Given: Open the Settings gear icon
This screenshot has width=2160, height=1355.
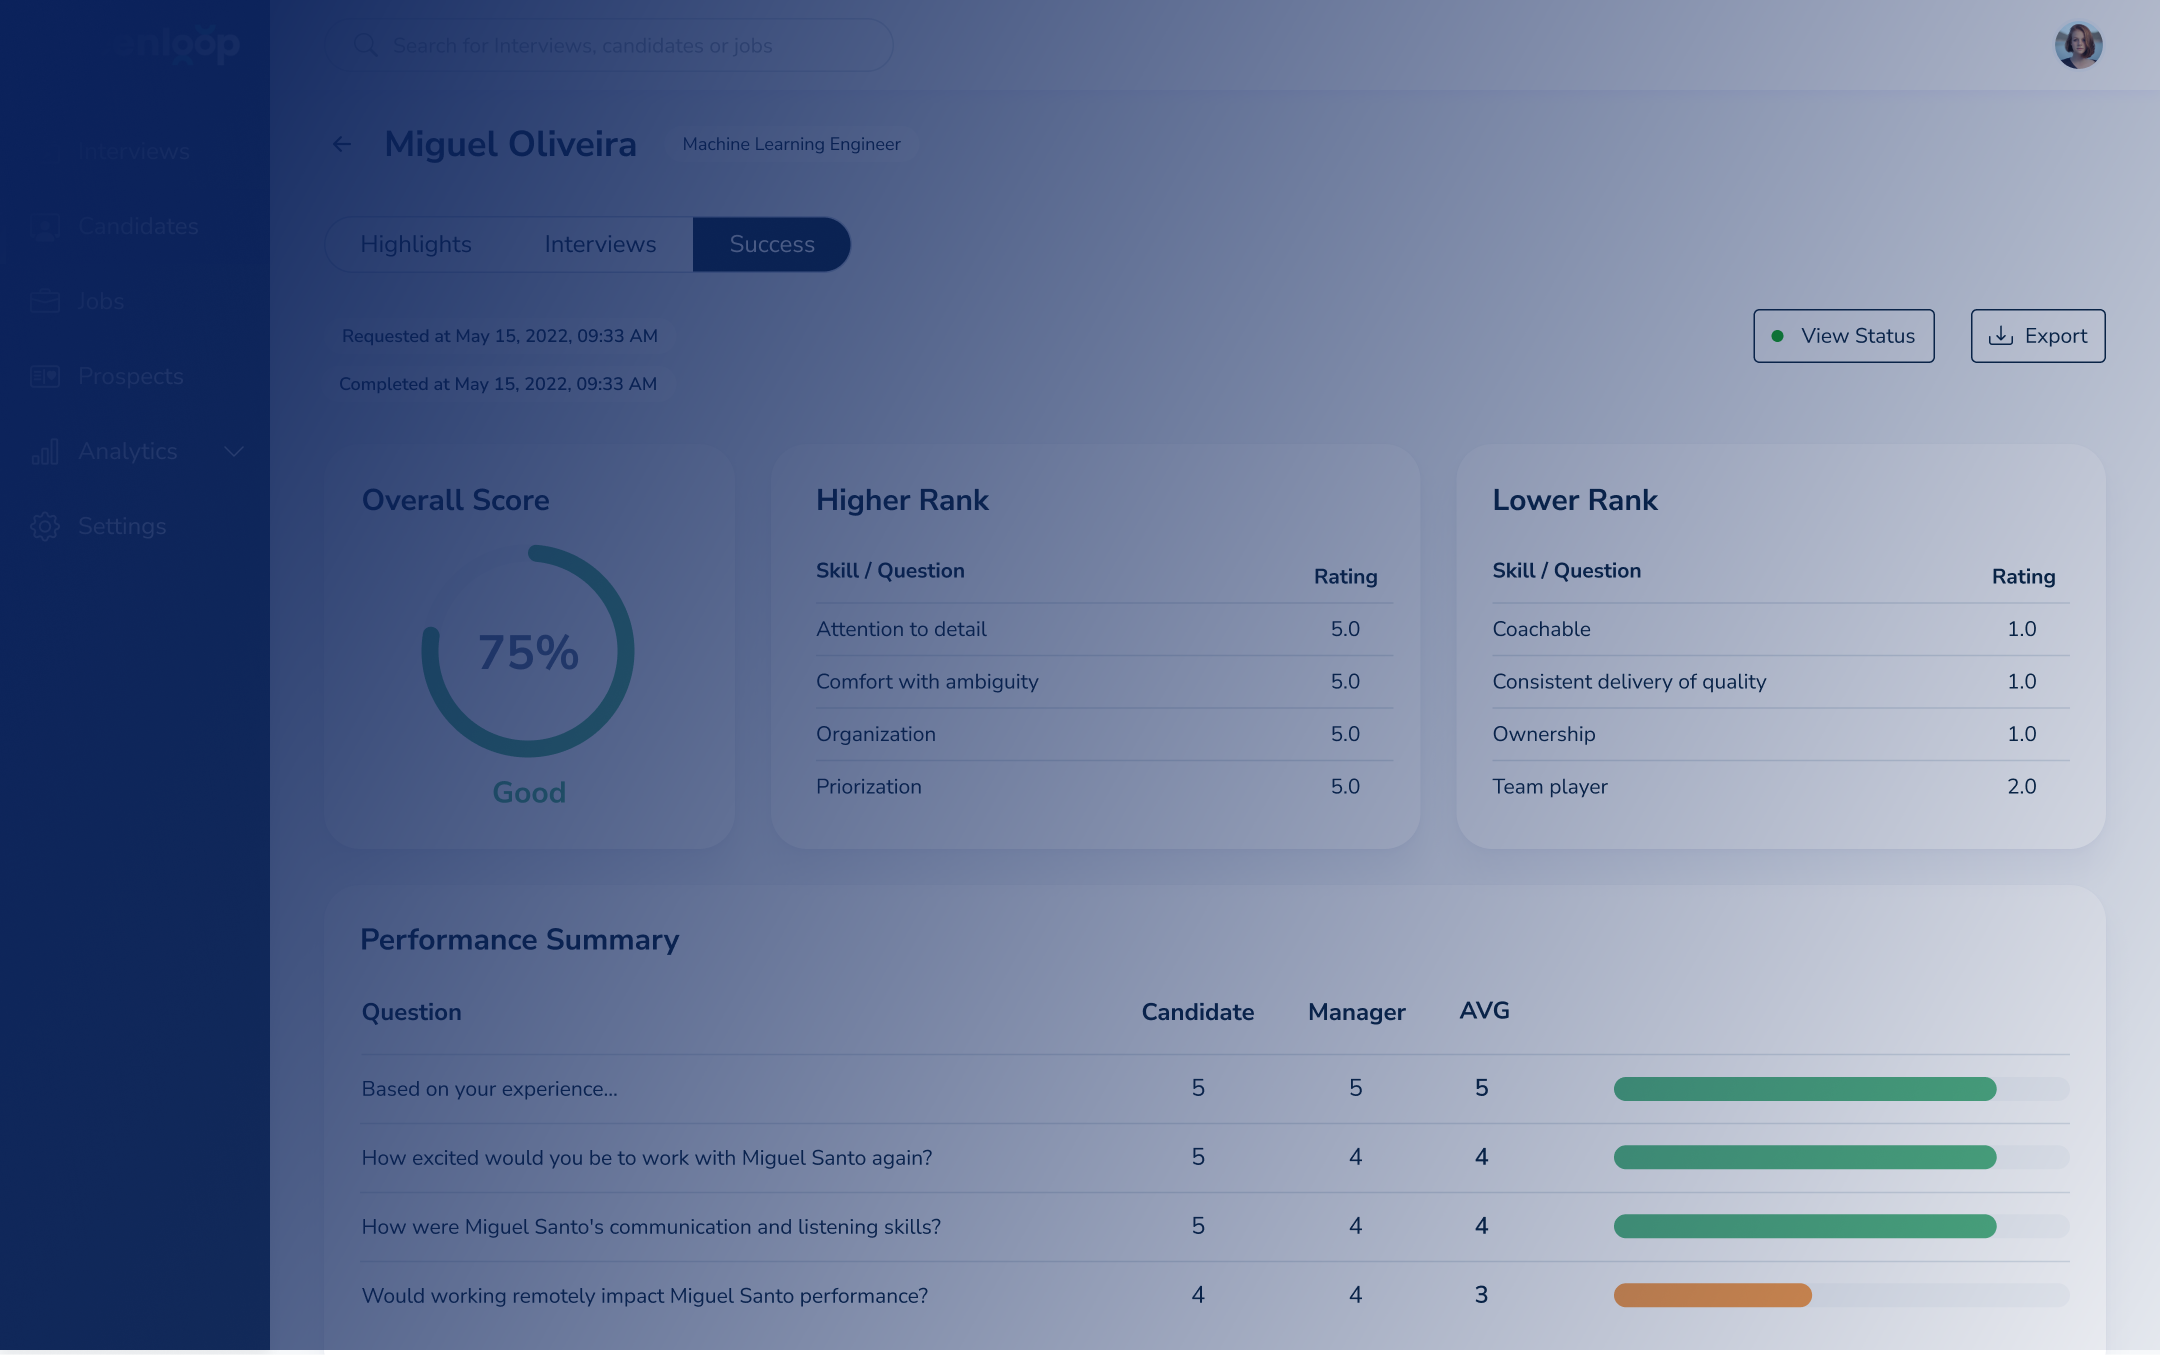Looking at the screenshot, I should pyautogui.click(x=45, y=527).
